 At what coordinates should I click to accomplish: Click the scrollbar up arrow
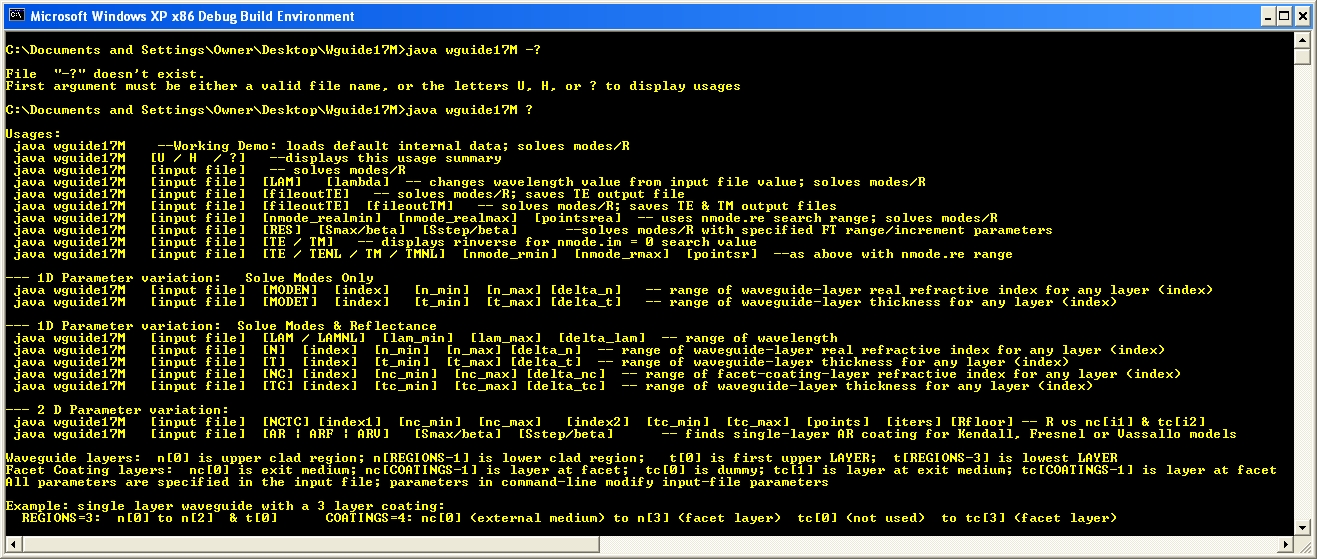1302,39
